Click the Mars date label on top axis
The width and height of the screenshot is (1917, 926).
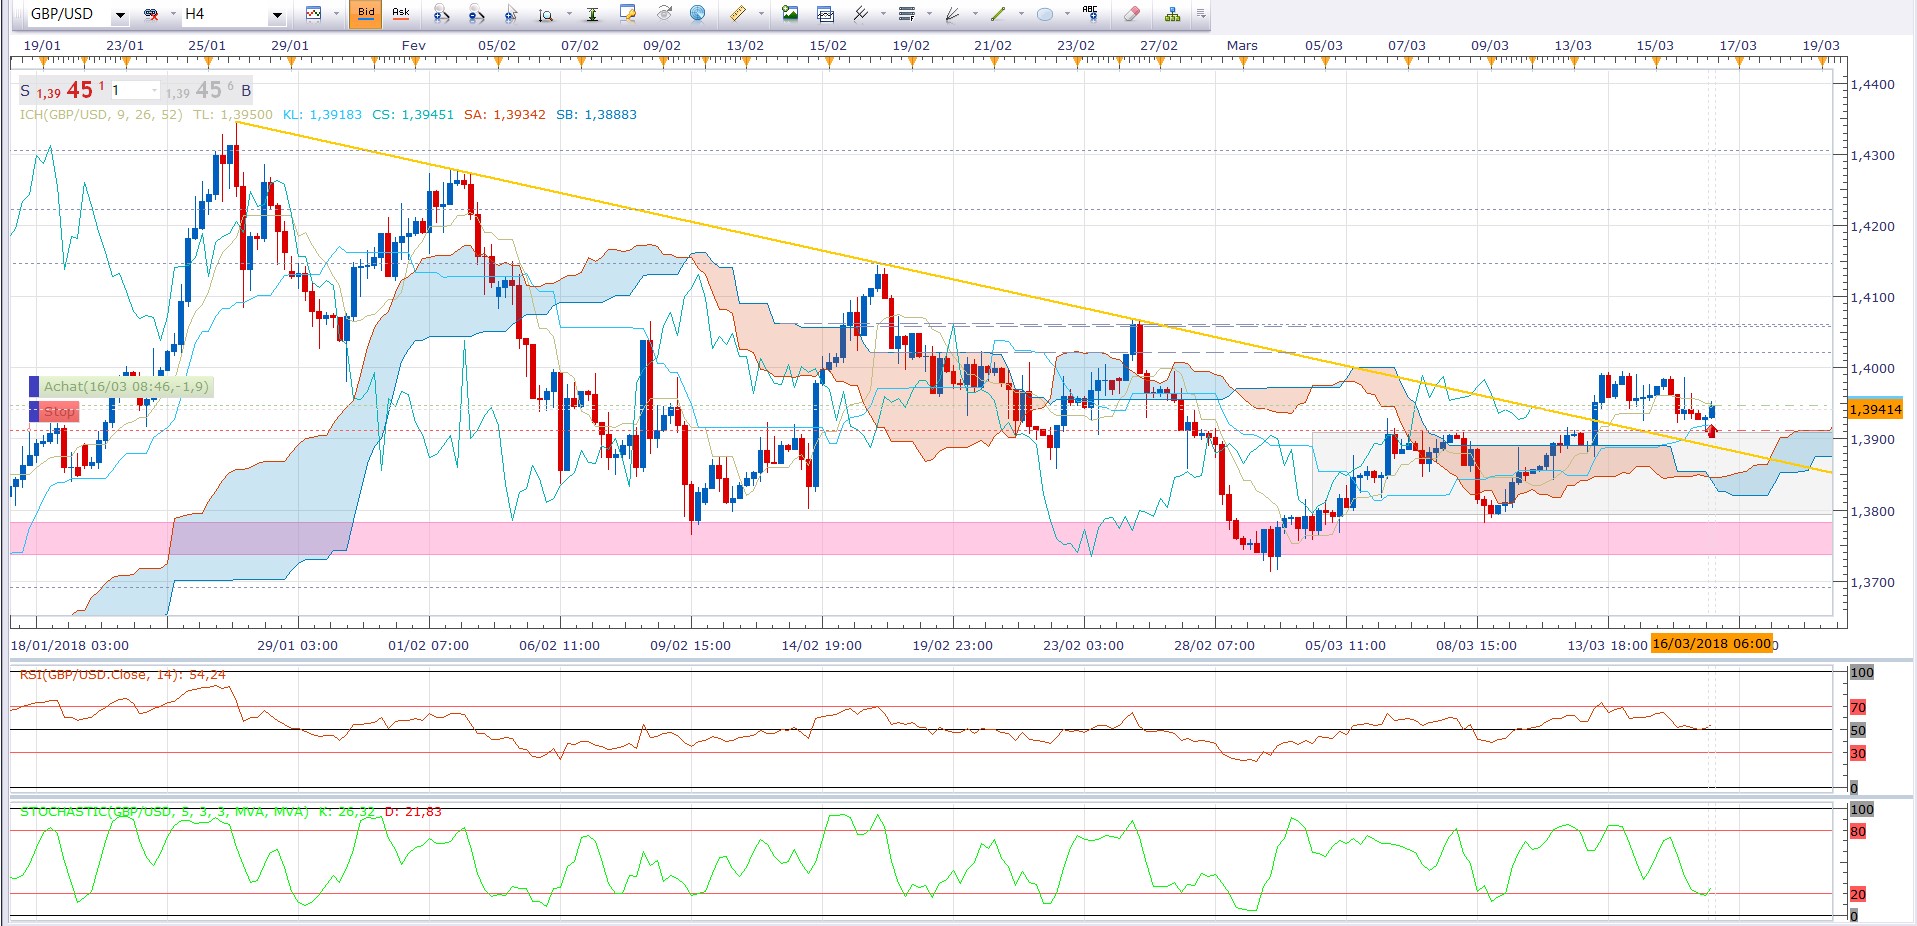[1242, 46]
